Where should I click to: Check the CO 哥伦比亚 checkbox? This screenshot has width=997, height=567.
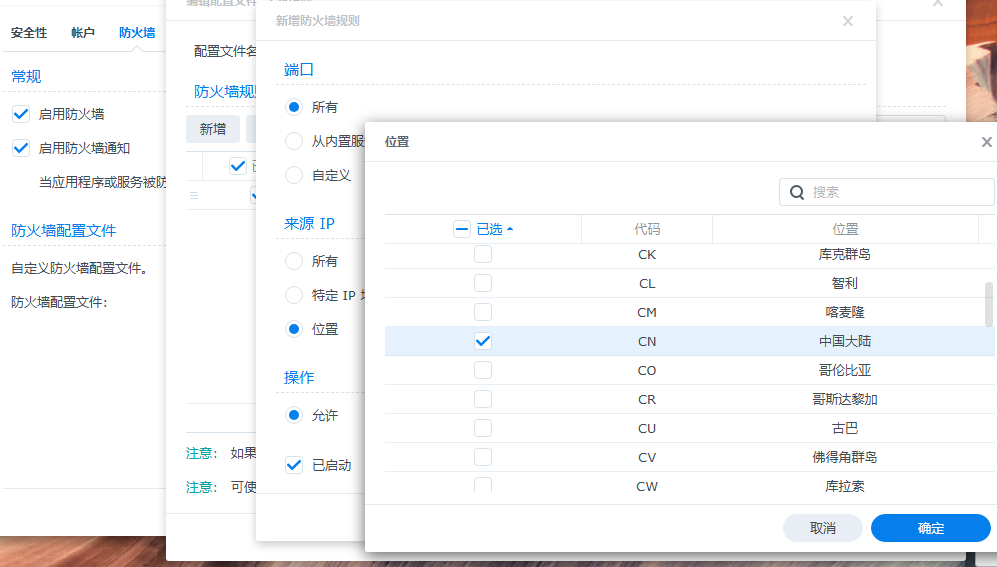click(x=483, y=370)
